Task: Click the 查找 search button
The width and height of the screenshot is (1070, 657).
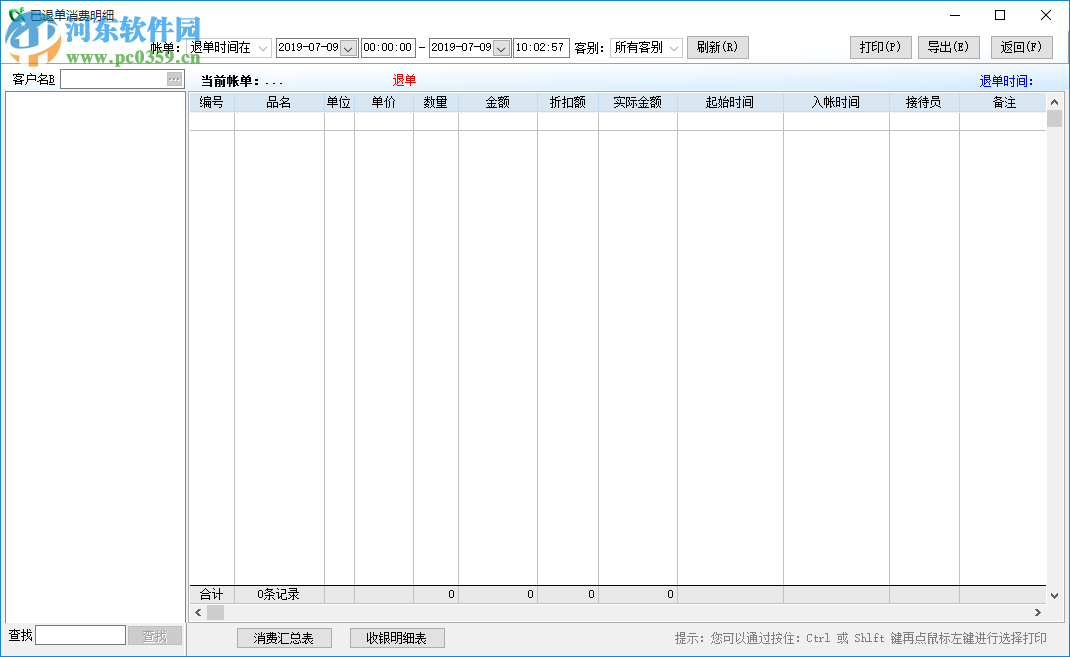Action: point(155,634)
